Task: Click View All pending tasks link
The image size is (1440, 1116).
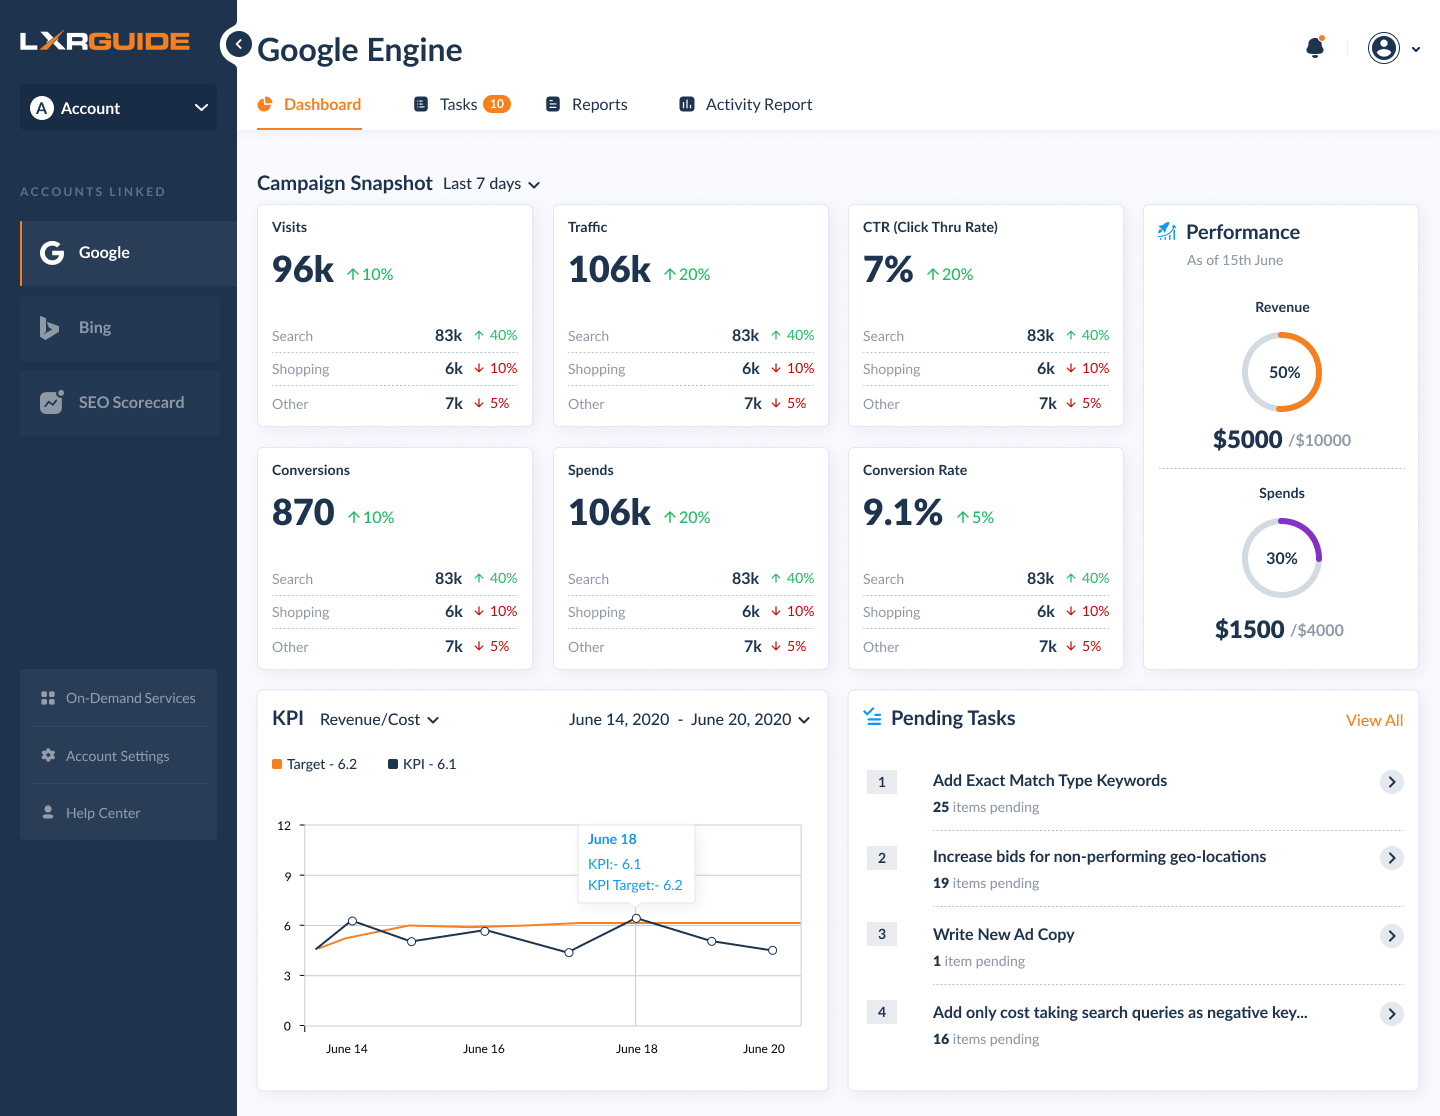Action: tap(1374, 721)
